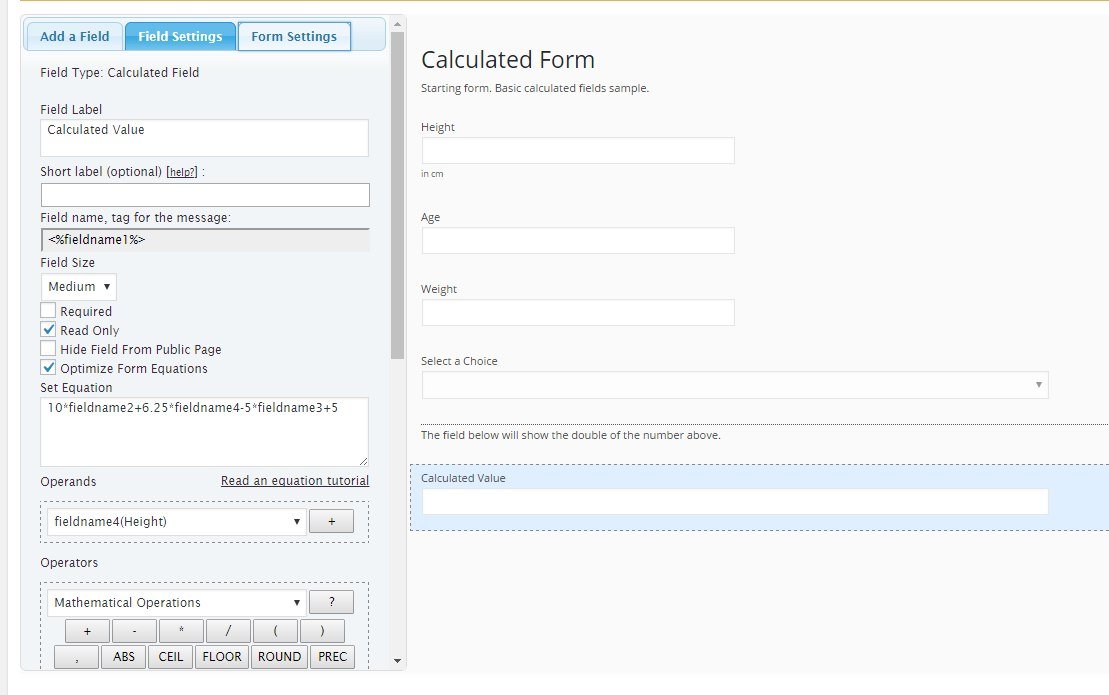Switch to the Add a Field tab

[74, 37]
